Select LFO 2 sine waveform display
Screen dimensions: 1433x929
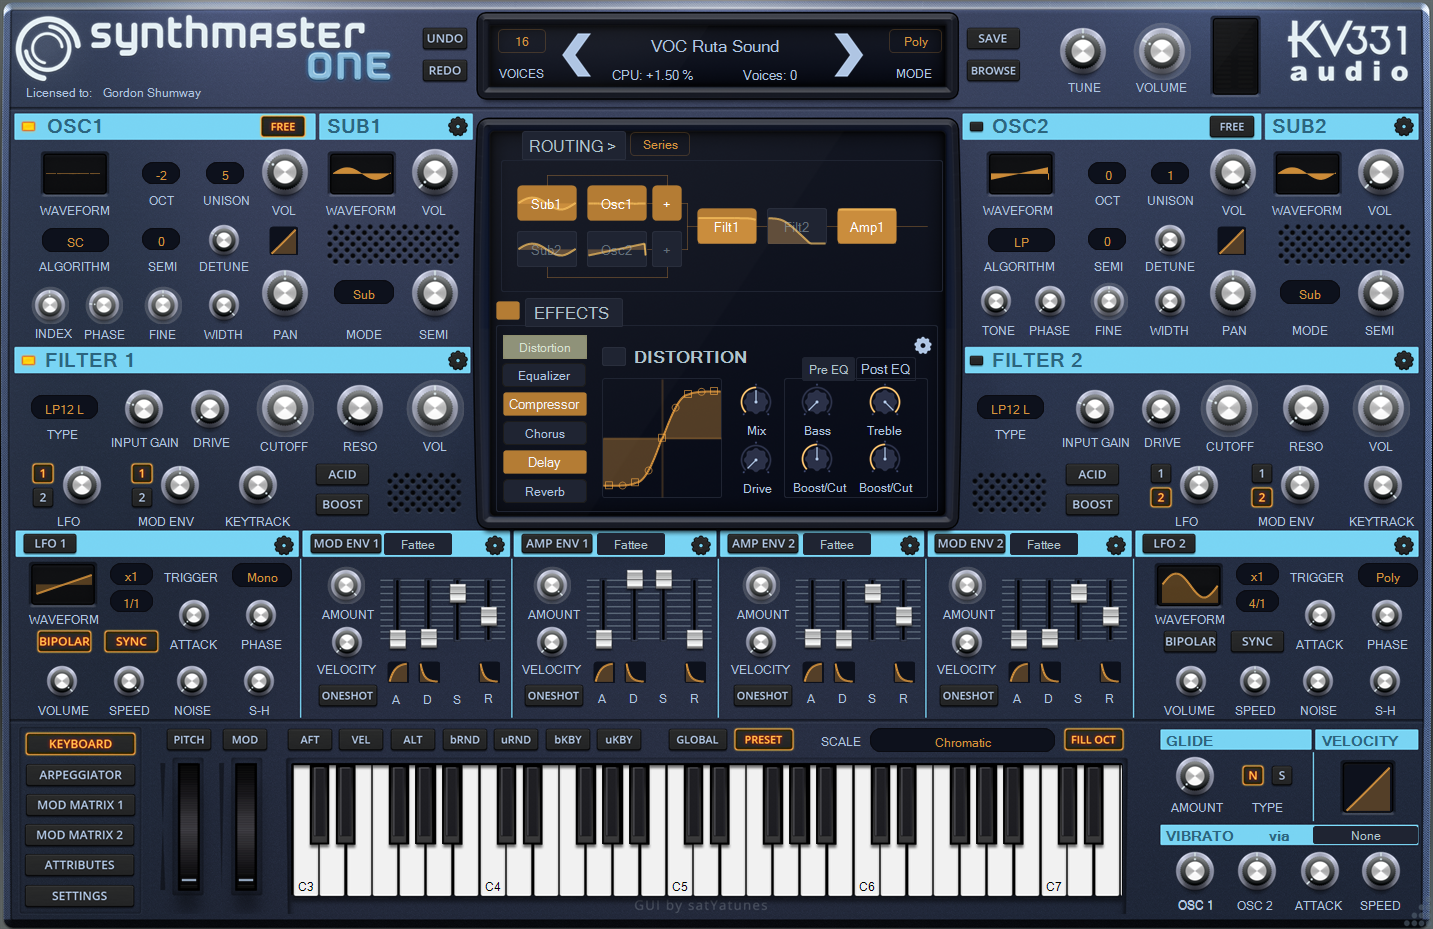point(1189,585)
